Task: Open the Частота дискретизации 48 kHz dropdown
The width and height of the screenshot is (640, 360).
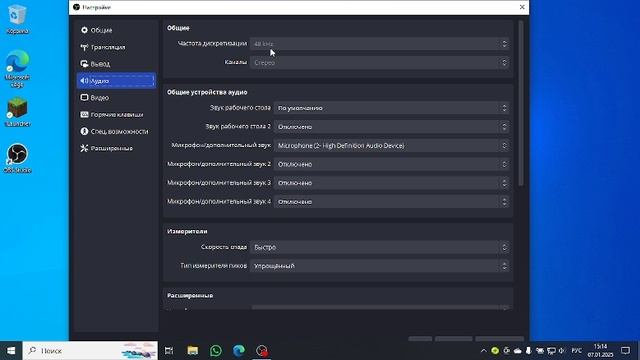Action: (x=380, y=44)
